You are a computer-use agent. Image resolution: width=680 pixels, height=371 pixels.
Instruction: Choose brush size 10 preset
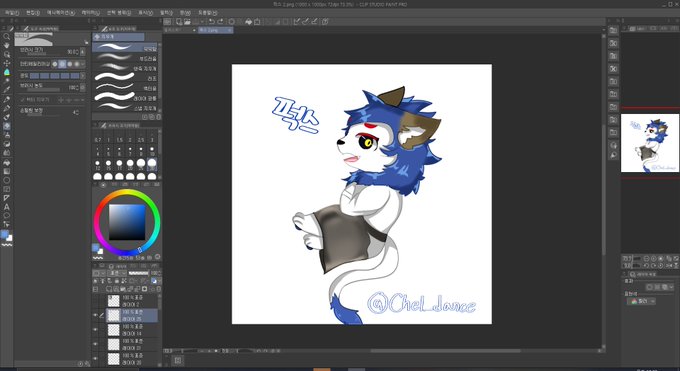tap(152, 151)
